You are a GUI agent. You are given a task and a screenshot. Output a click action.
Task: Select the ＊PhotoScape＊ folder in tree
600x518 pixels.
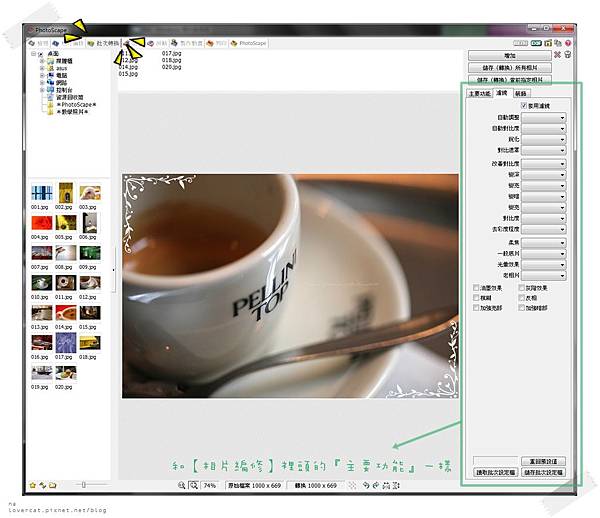tap(76, 104)
